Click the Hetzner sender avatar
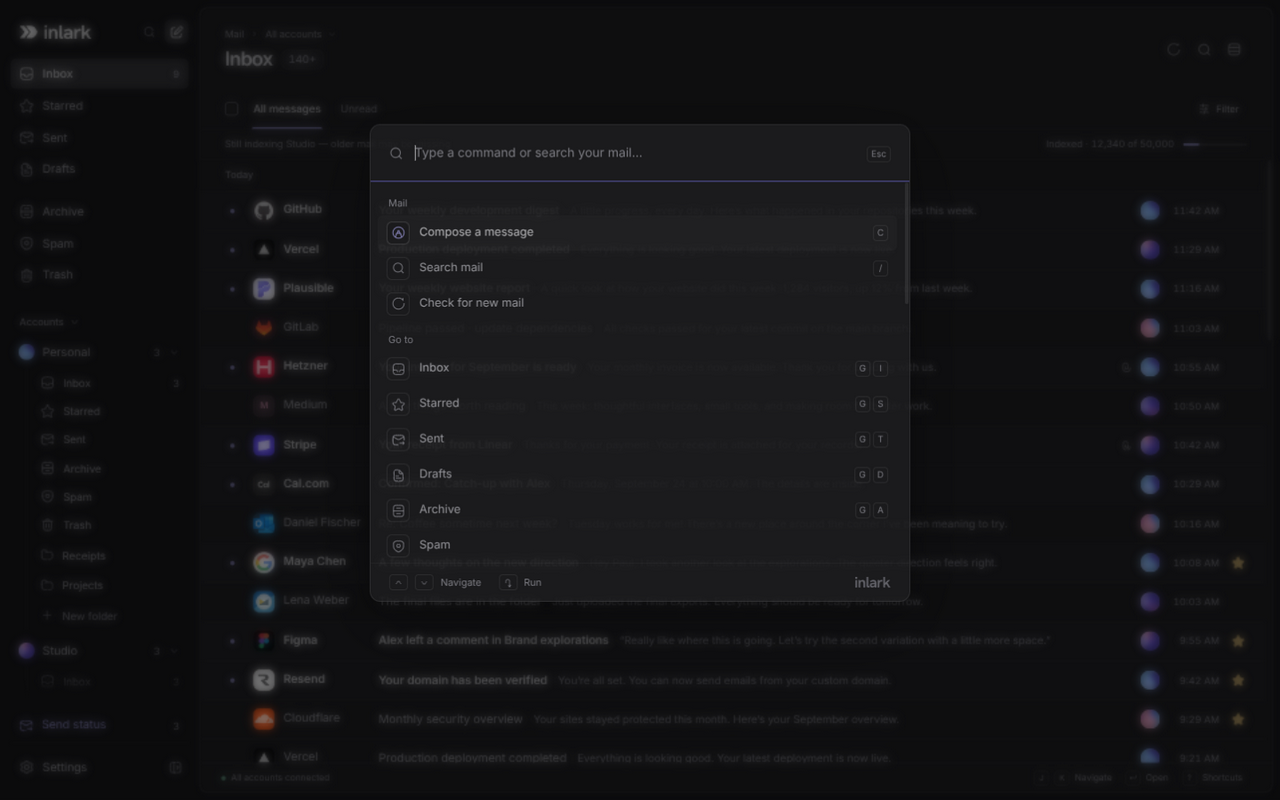 (263, 367)
